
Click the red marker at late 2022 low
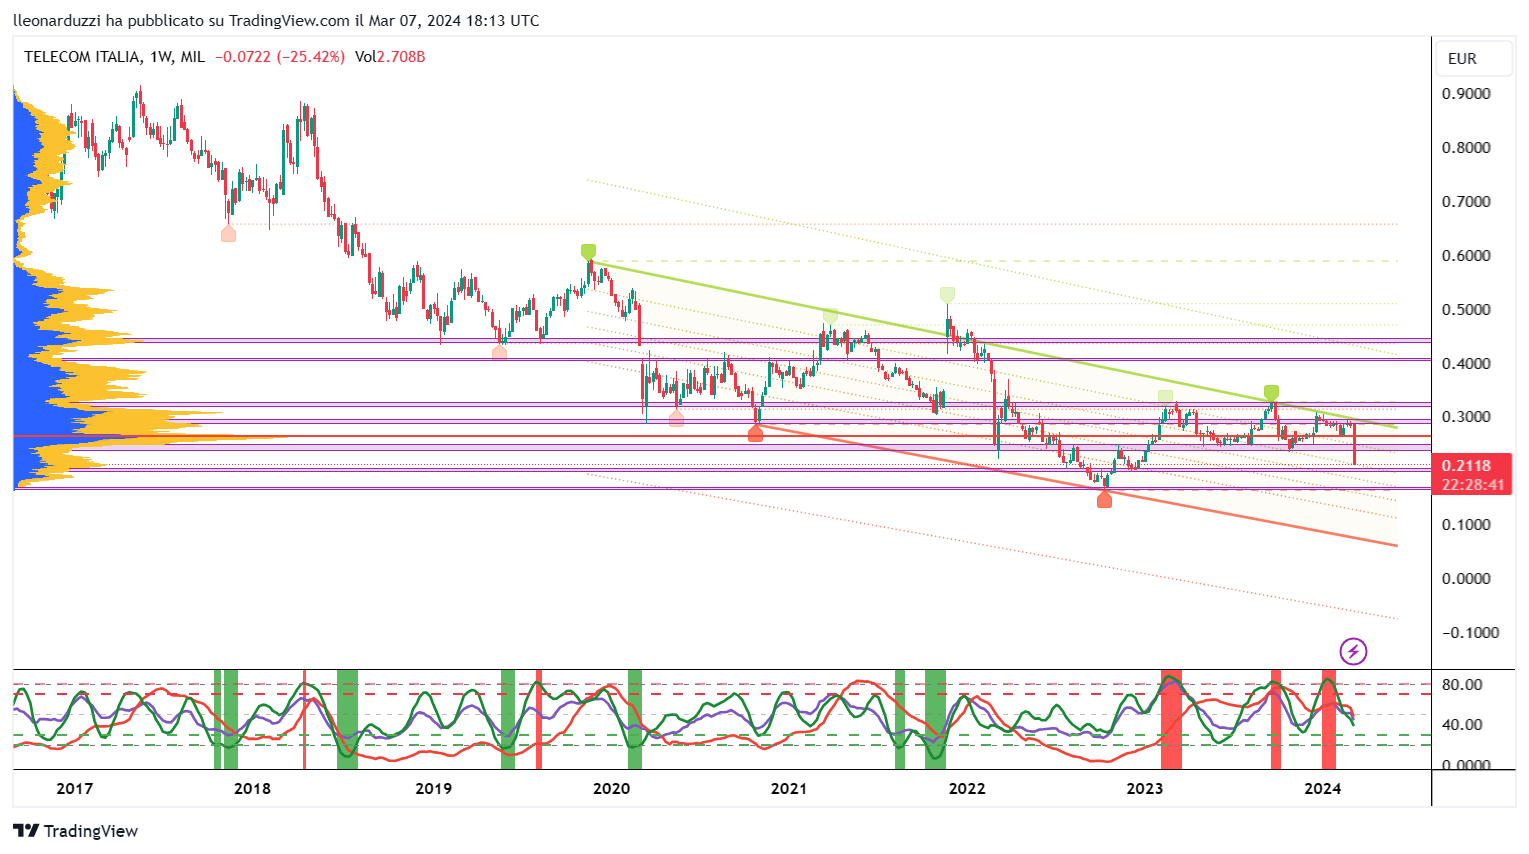tap(1104, 499)
